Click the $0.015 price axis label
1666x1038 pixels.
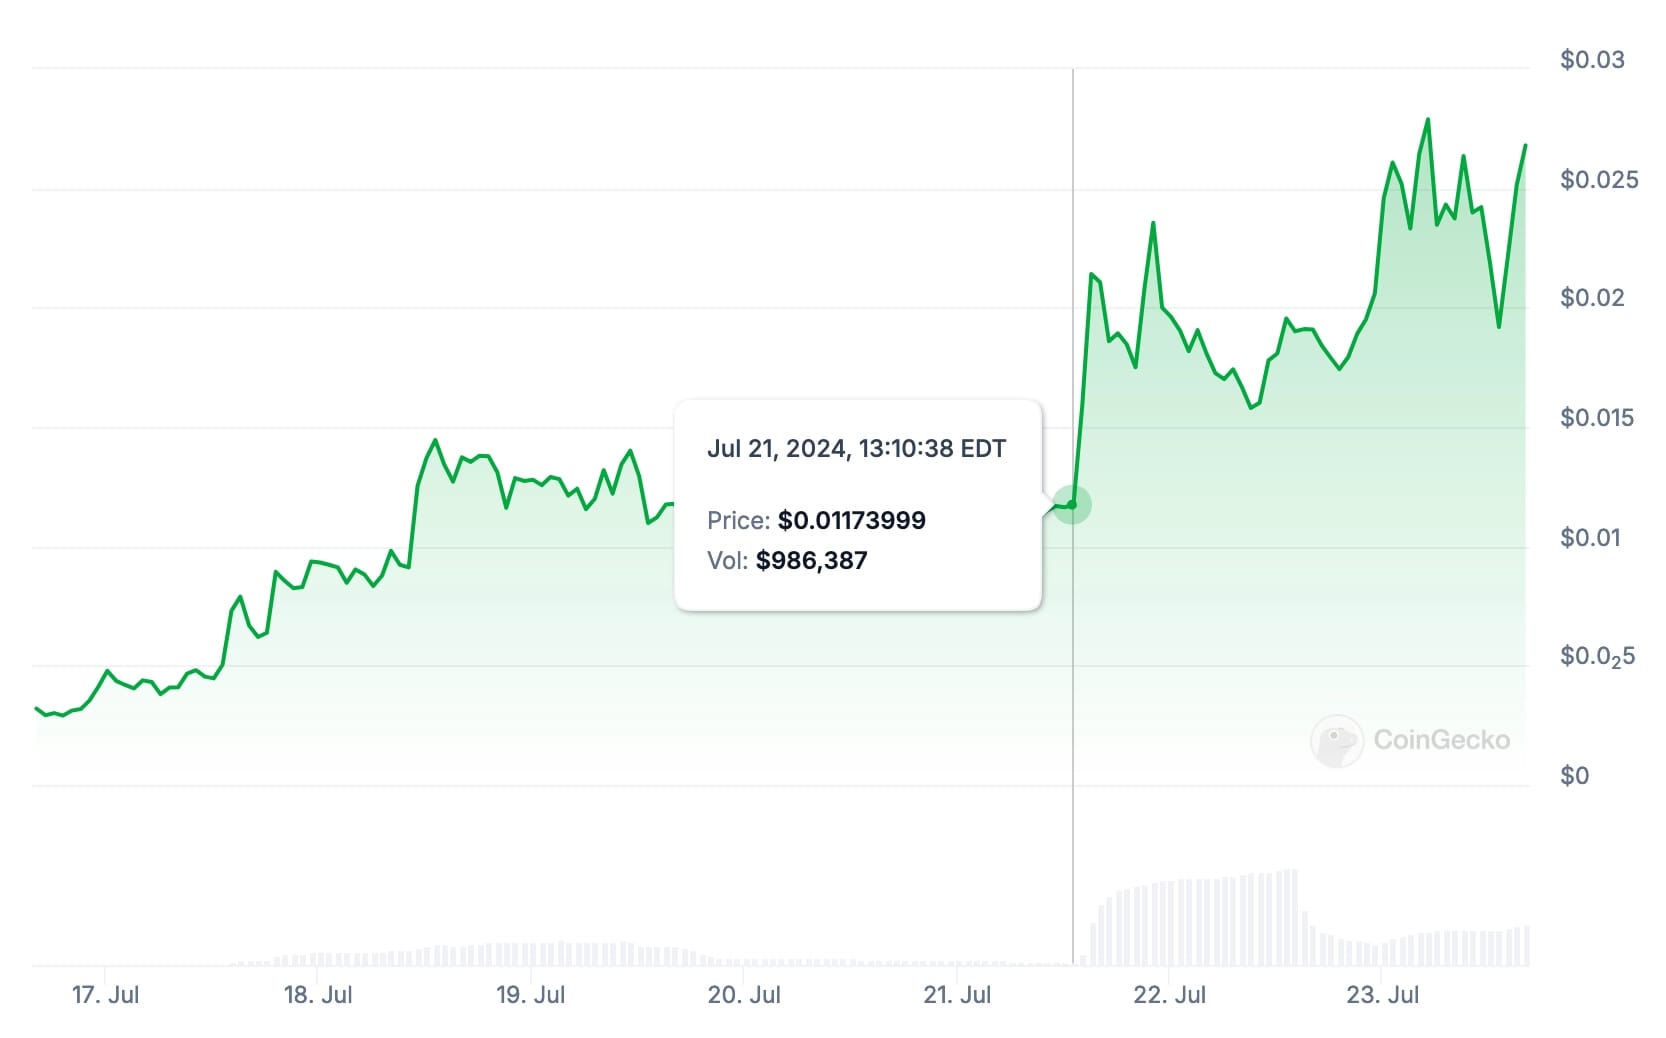click(x=1597, y=418)
